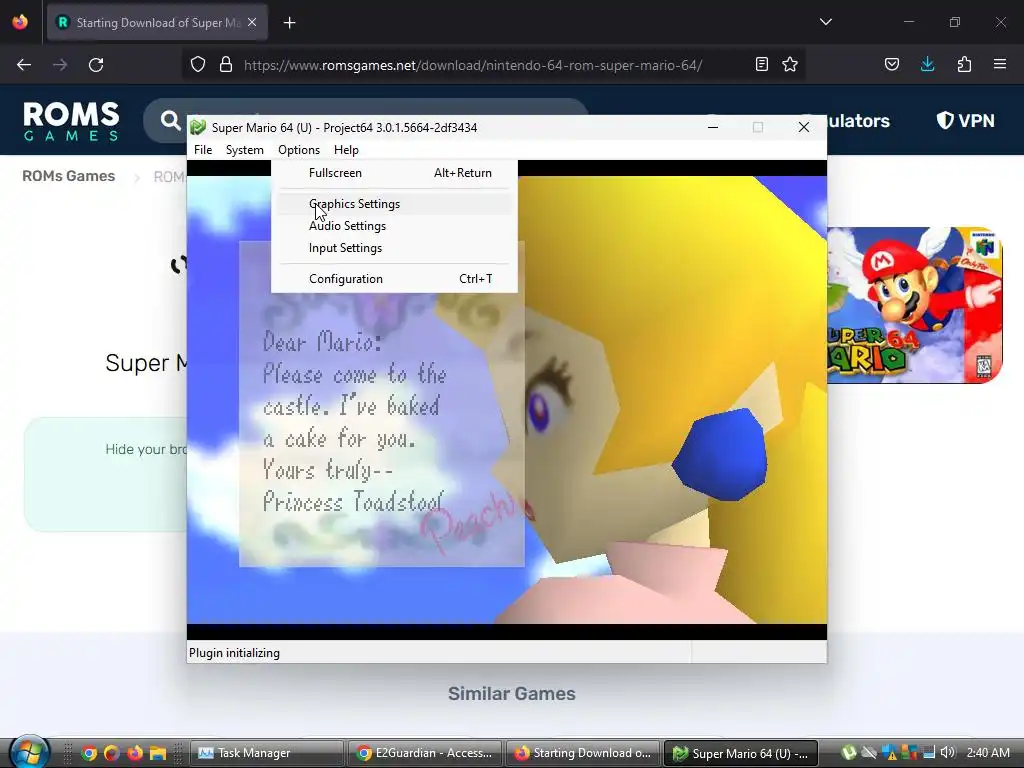Screen dimensions: 1024x768
Task: Click the ROMs Games breadcrumb link
Action: point(69,176)
